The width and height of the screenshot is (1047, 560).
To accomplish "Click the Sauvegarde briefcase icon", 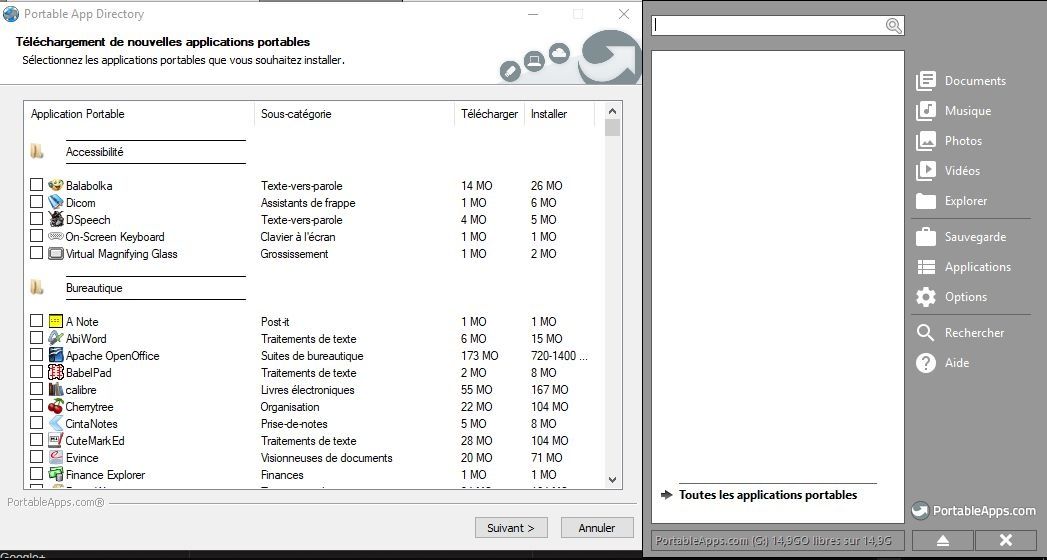I will [x=925, y=236].
